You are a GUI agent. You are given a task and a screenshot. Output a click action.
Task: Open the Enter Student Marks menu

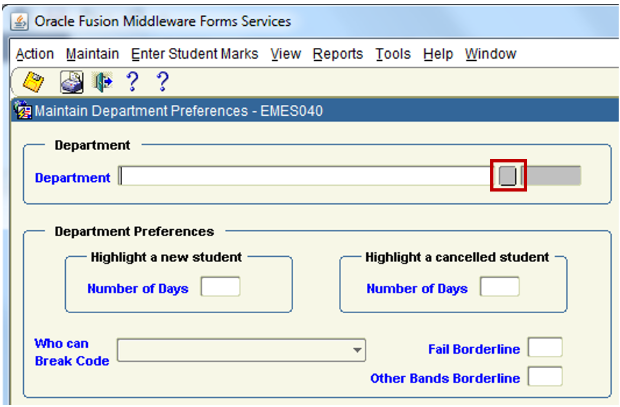194,54
